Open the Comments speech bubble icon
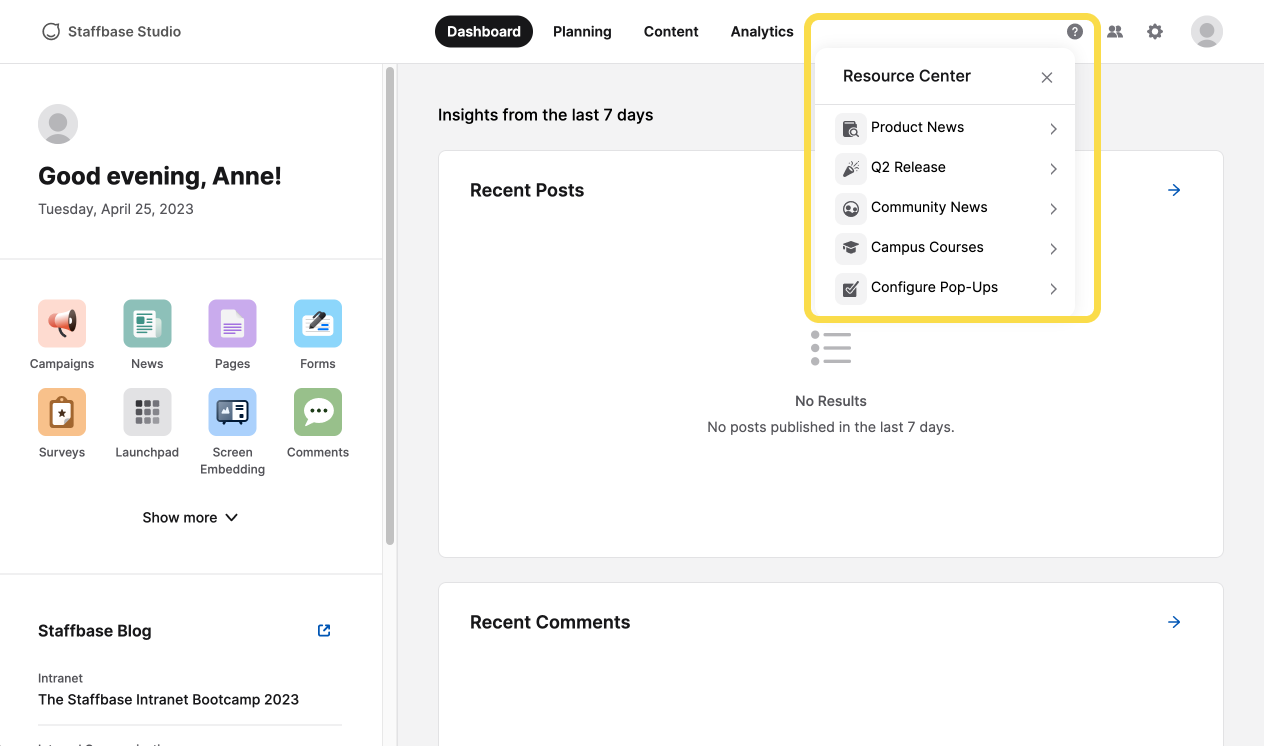Screen dimensions: 1264x746 pyautogui.click(x=318, y=412)
